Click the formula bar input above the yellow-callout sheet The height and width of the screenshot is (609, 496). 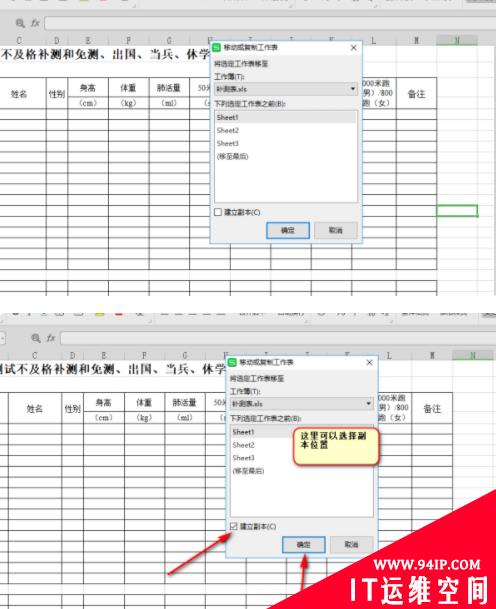point(278,338)
